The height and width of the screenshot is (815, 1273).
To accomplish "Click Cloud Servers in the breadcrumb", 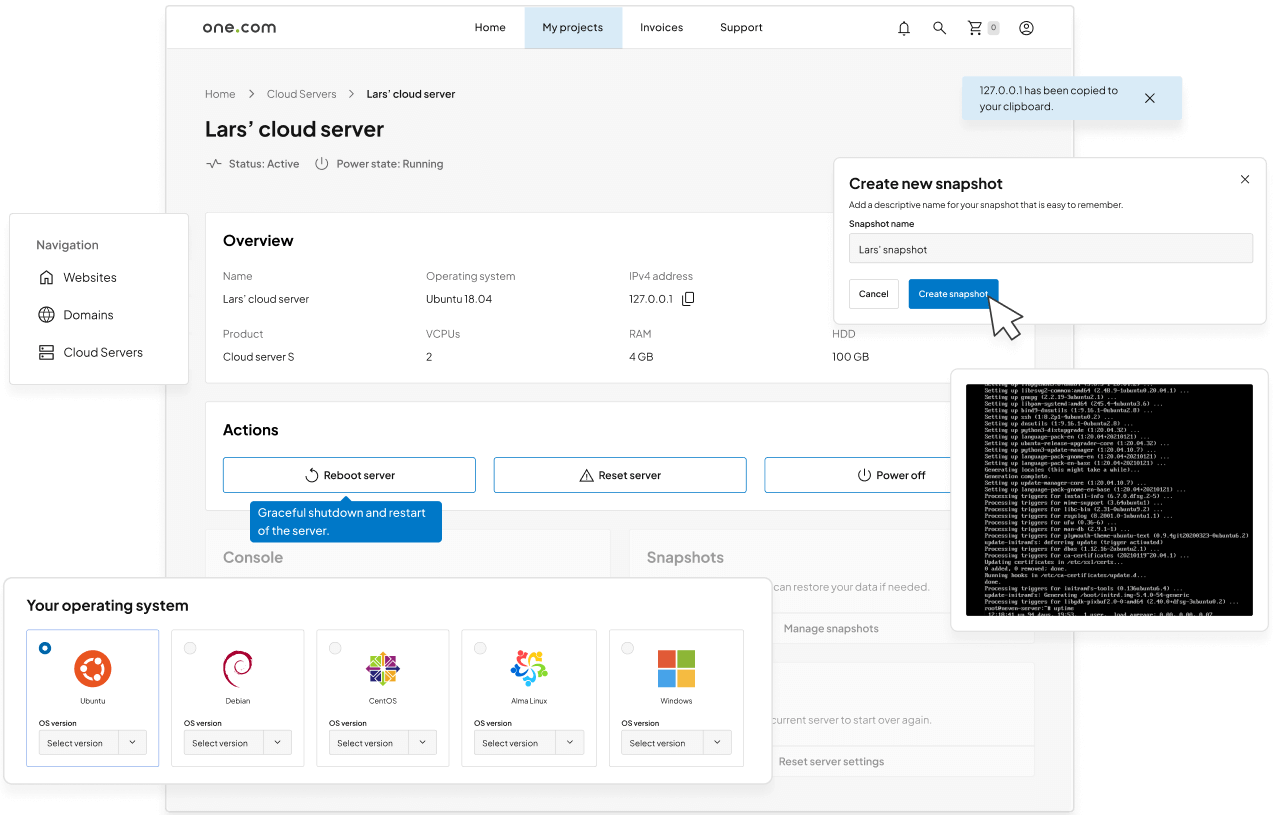I will coord(302,94).
